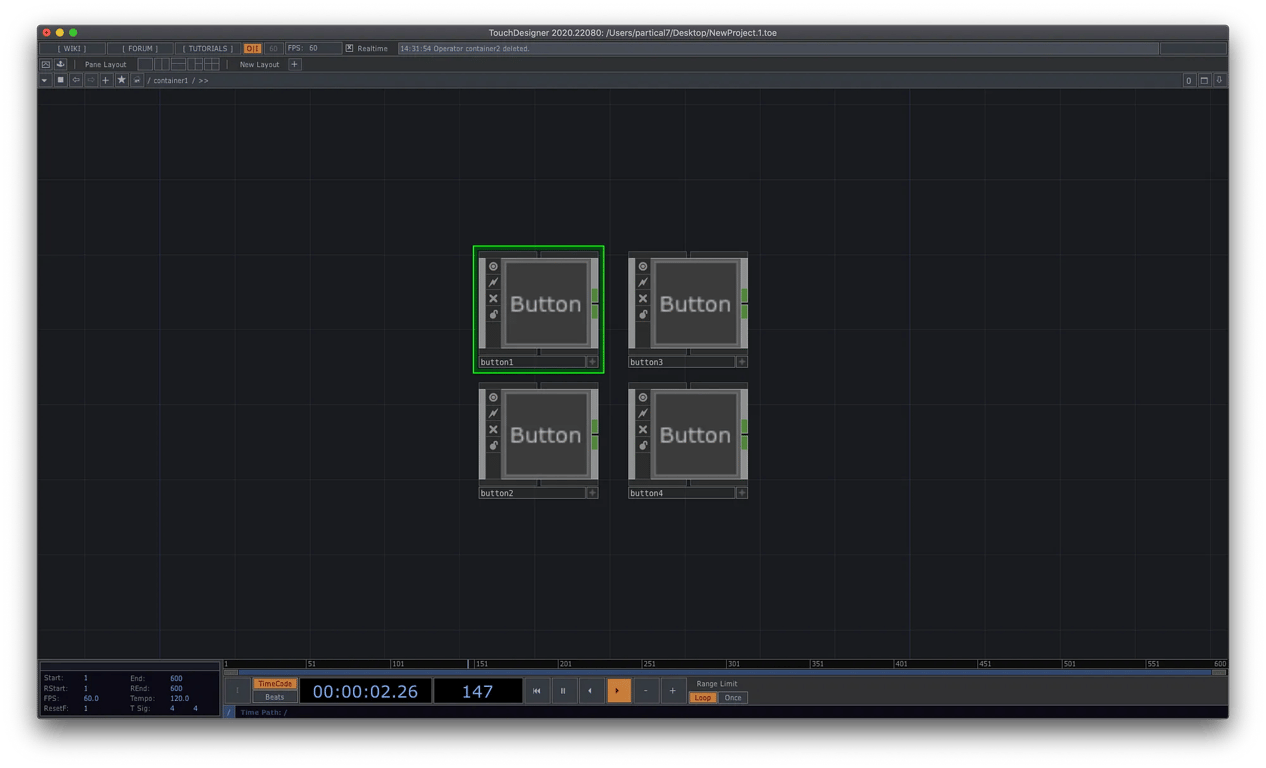Click the back arrow in network path bar

click(76, 80)
